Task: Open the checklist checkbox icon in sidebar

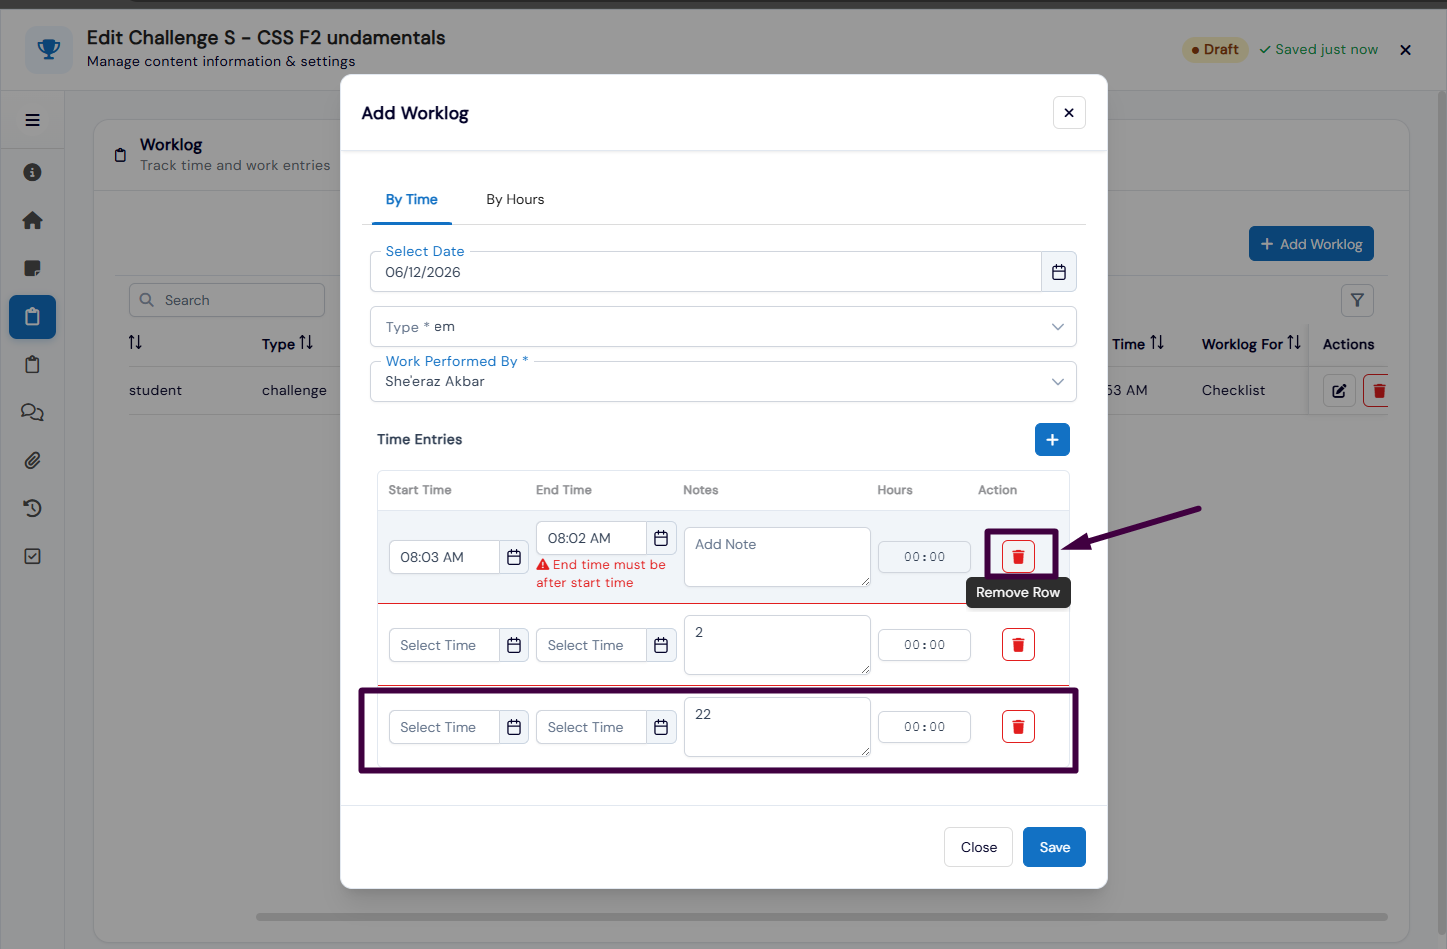Action: coord(32,556)
